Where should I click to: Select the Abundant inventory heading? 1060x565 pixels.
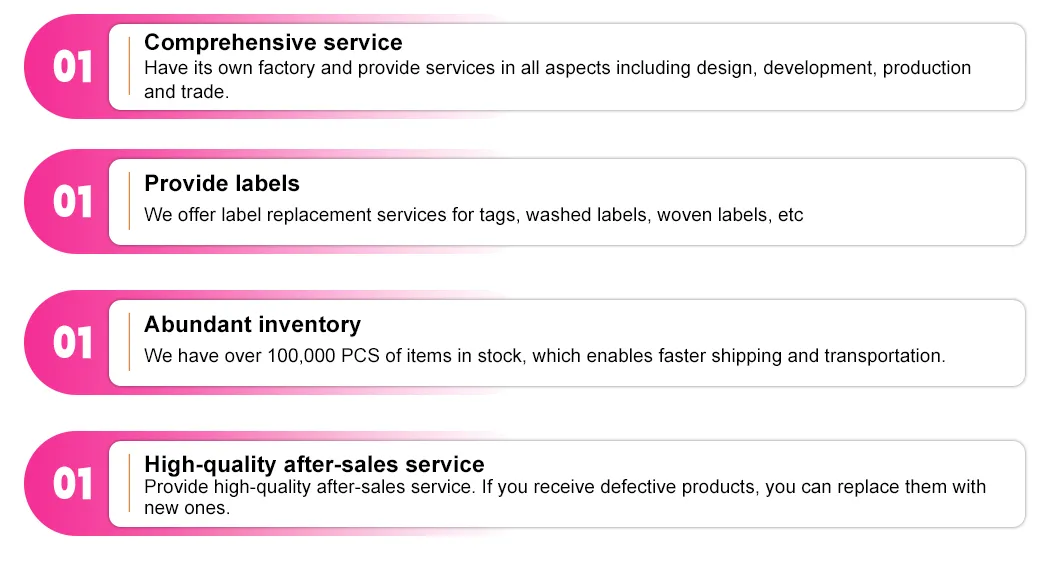click(252, 325)
